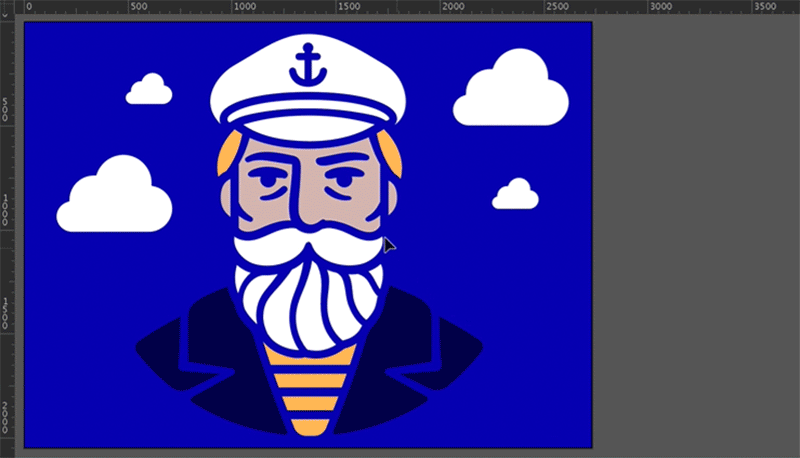Click the ruler origin corner box

tap(8, 6)
